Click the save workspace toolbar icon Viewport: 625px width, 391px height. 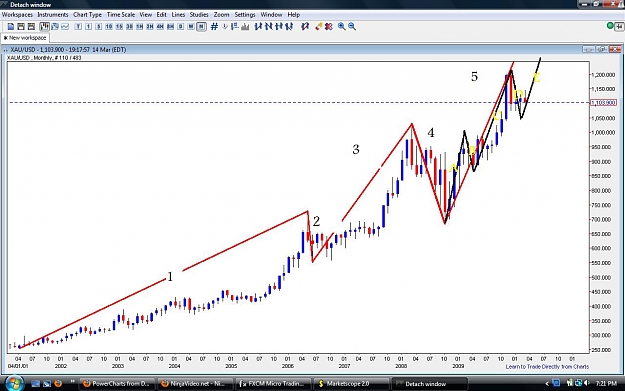31,27
